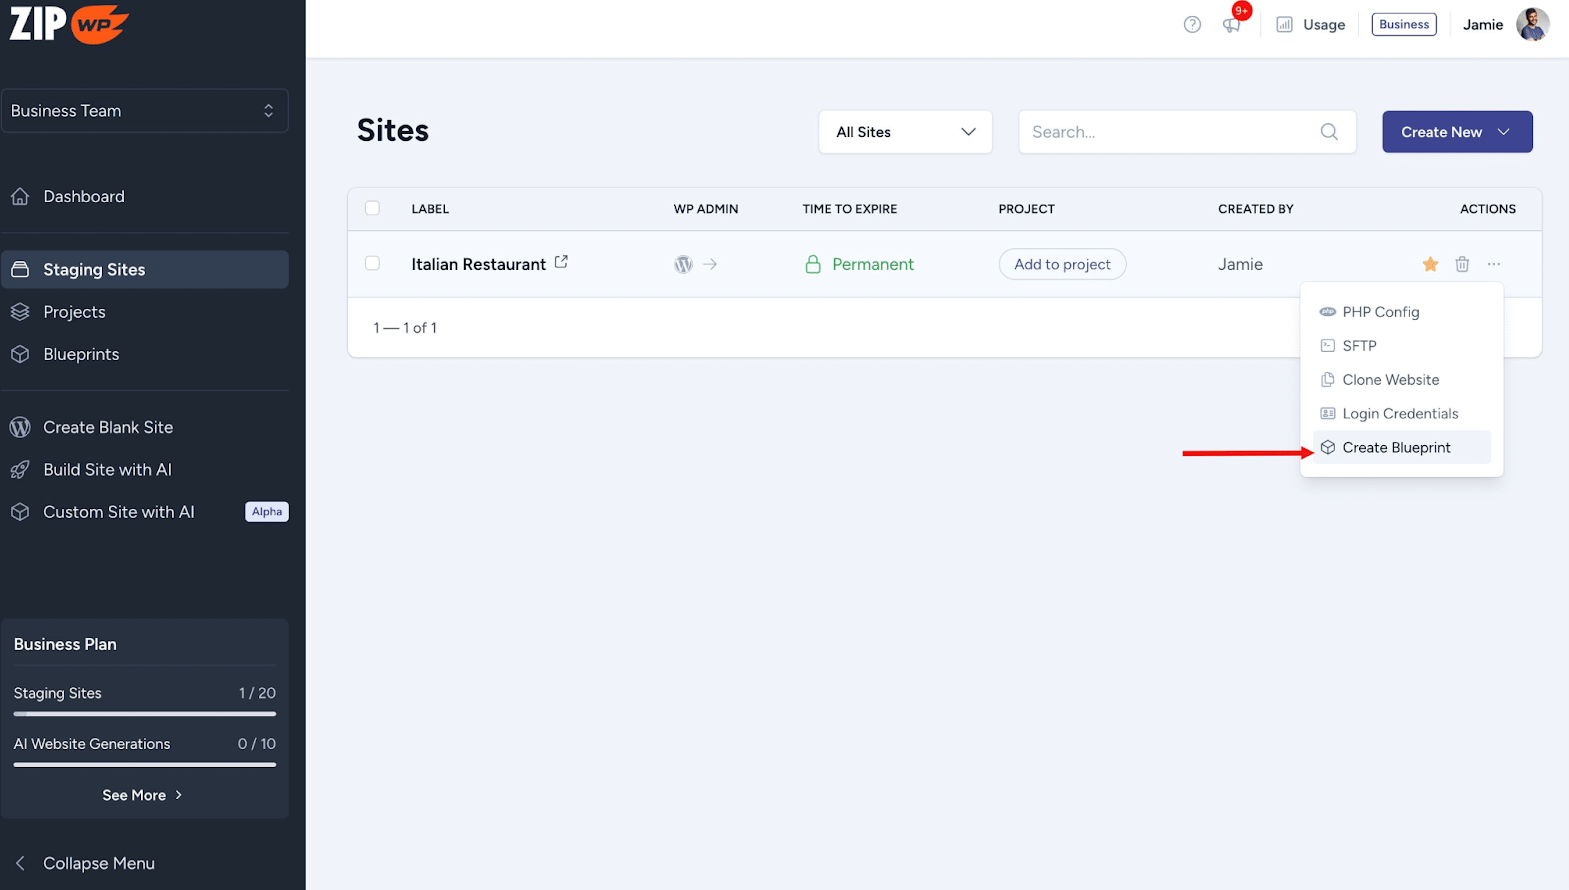This screenshot has height=890, width=1569.
Task: Click the search magnifier icon
Action: tap(1329, 132)
